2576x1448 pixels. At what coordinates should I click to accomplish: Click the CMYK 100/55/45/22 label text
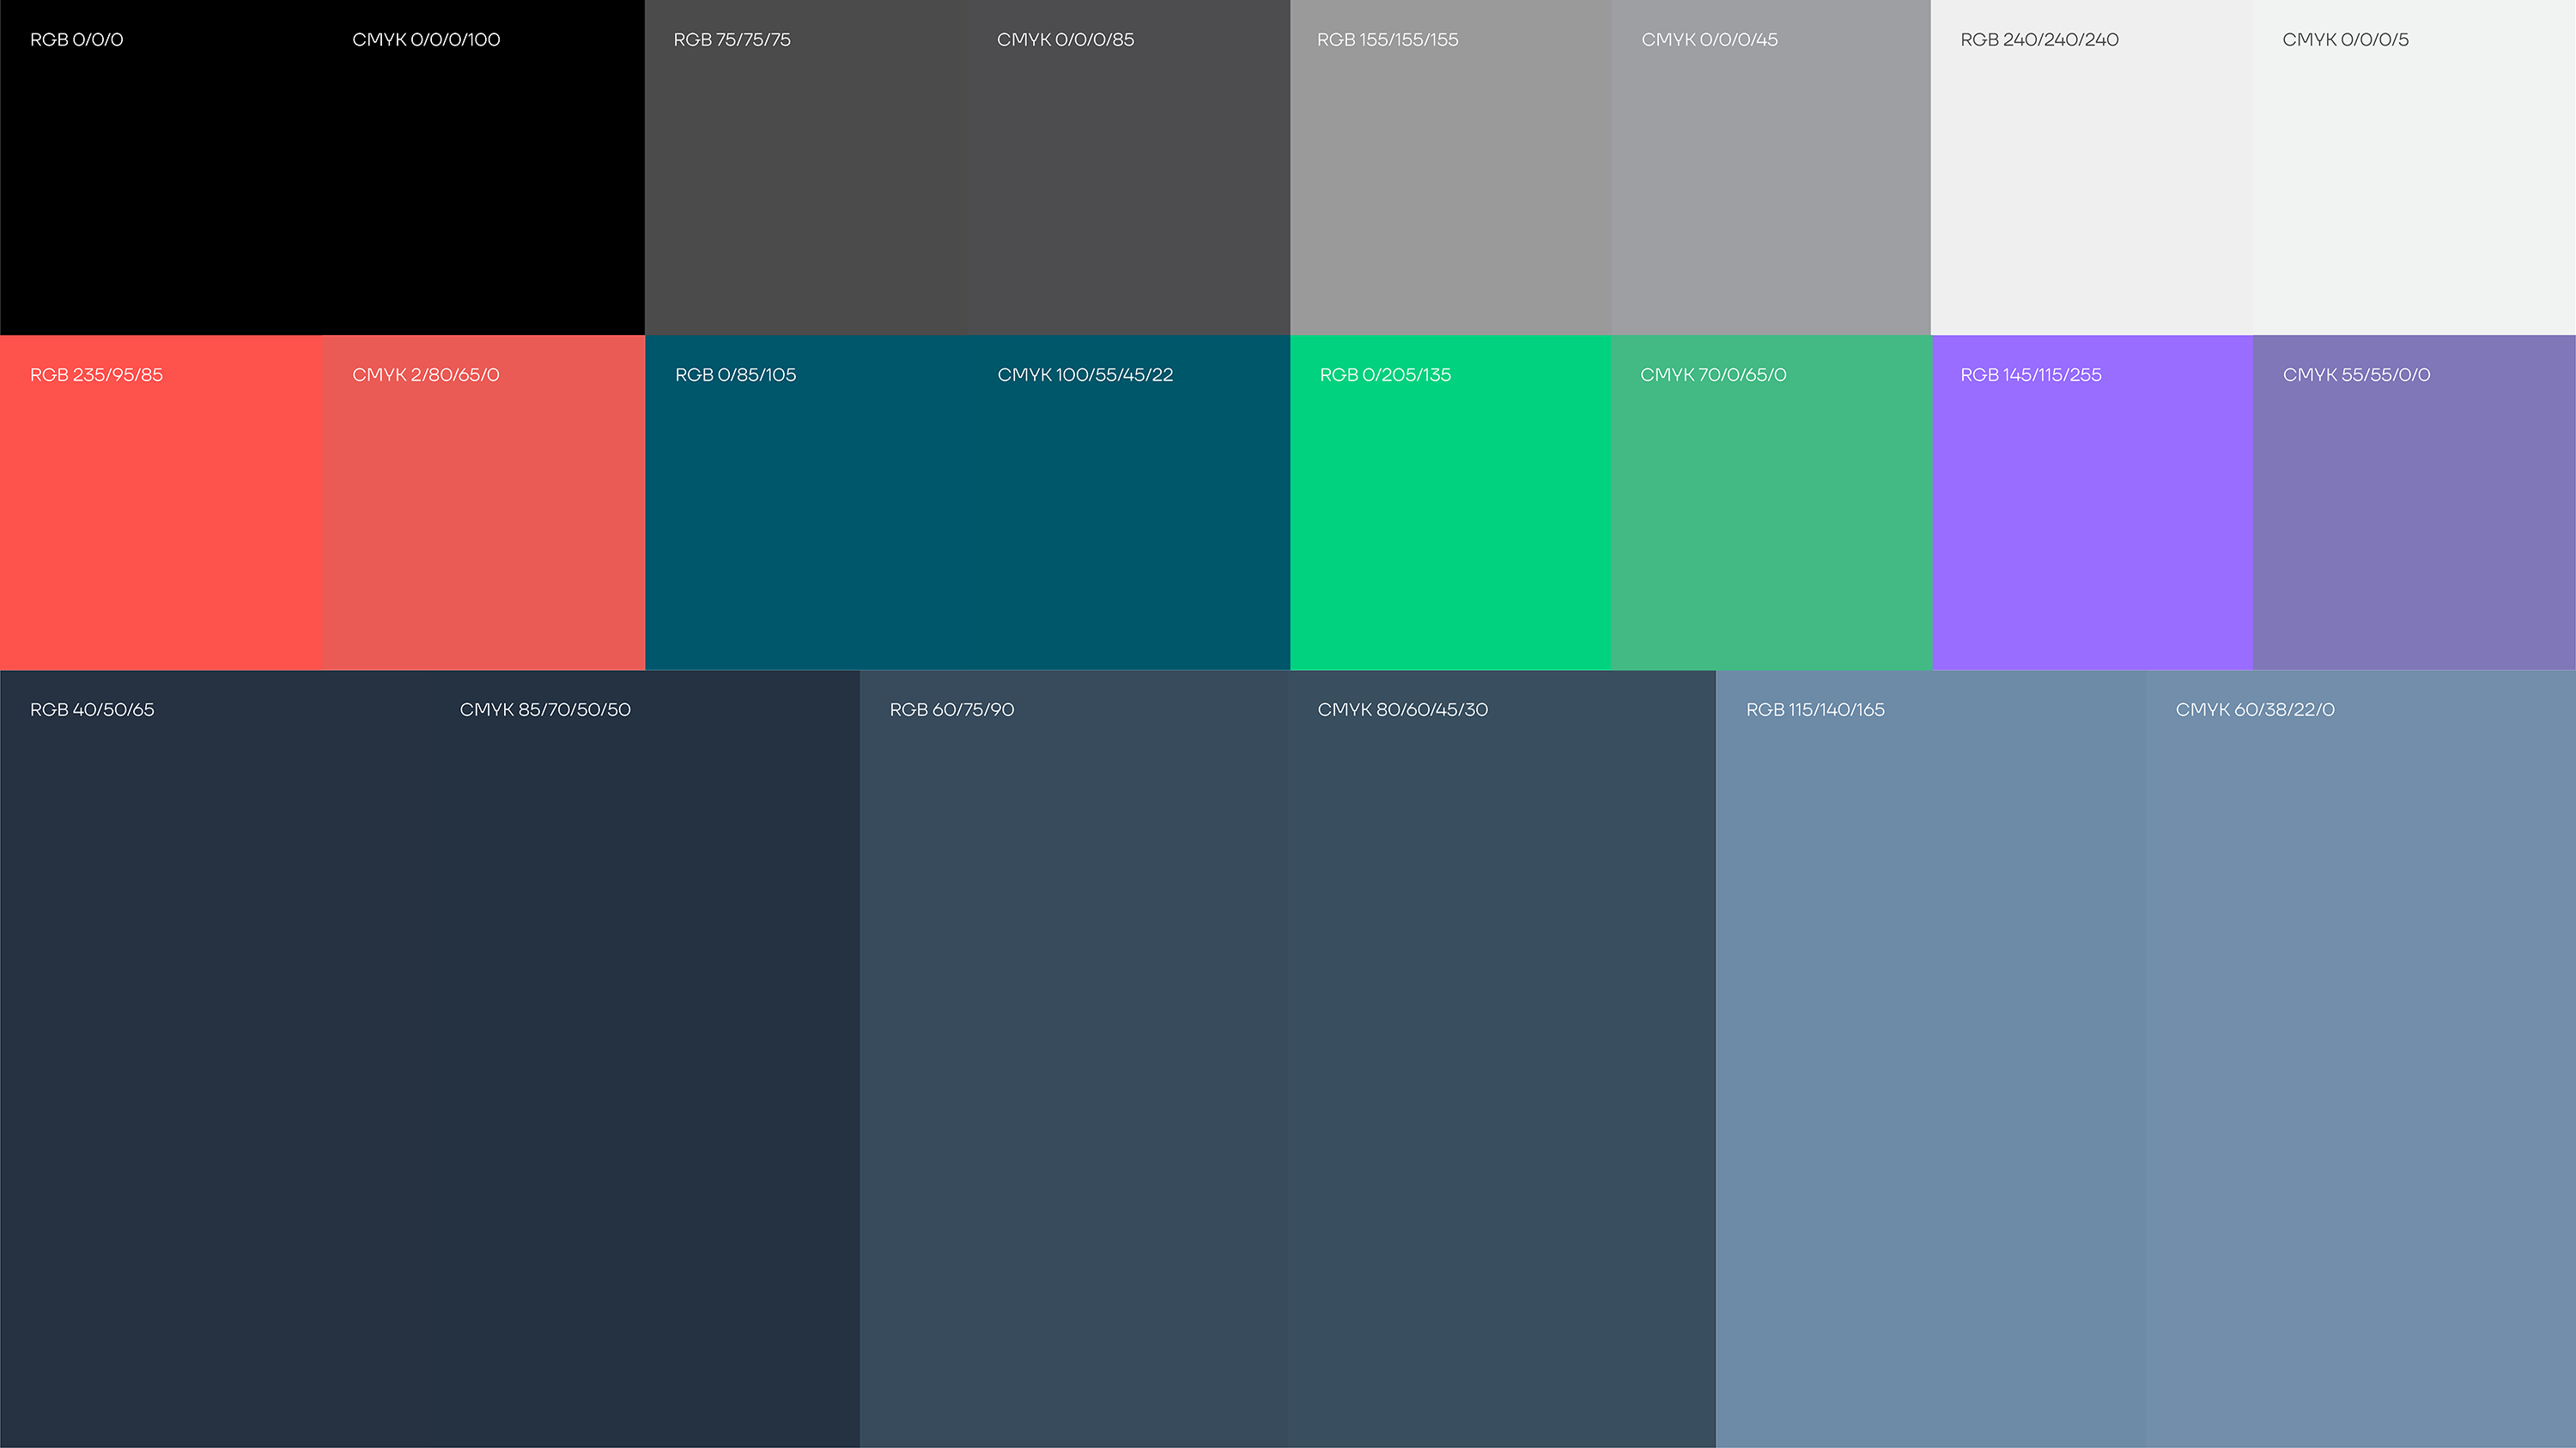pos(1084,375)
